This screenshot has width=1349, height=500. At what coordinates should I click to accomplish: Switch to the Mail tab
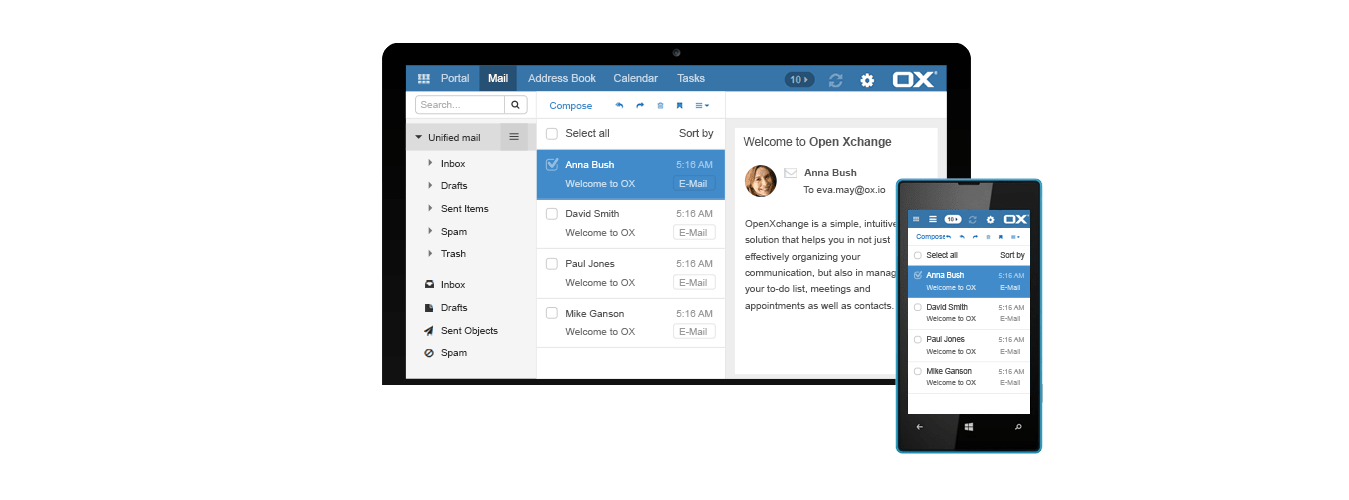[498, 78]
